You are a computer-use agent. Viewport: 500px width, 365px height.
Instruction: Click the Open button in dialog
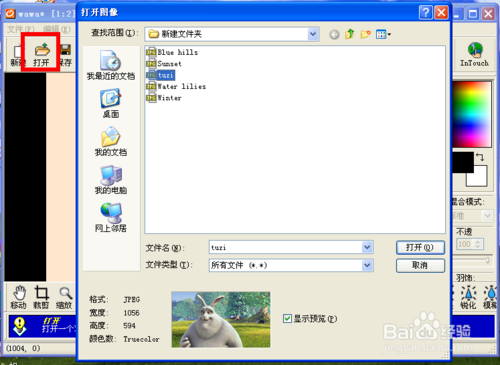point(420,247)
